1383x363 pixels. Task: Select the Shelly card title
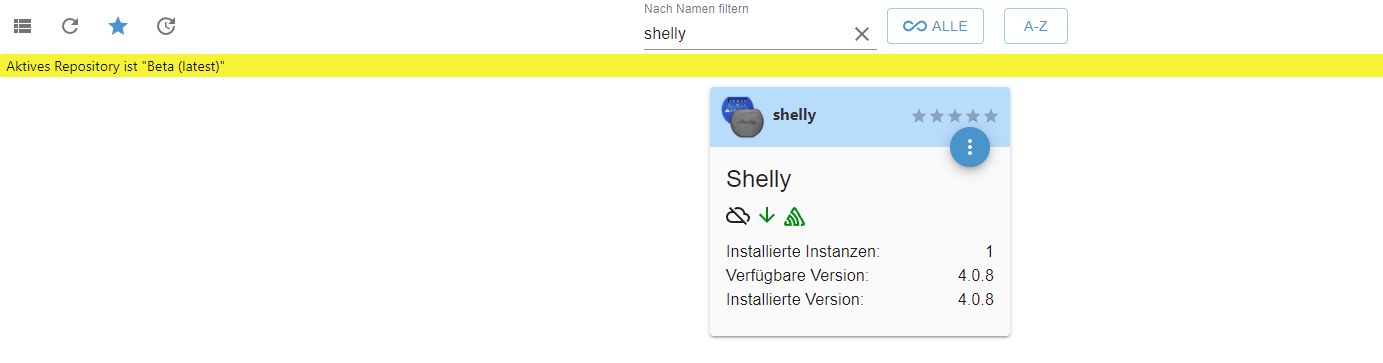coord(759,179)
